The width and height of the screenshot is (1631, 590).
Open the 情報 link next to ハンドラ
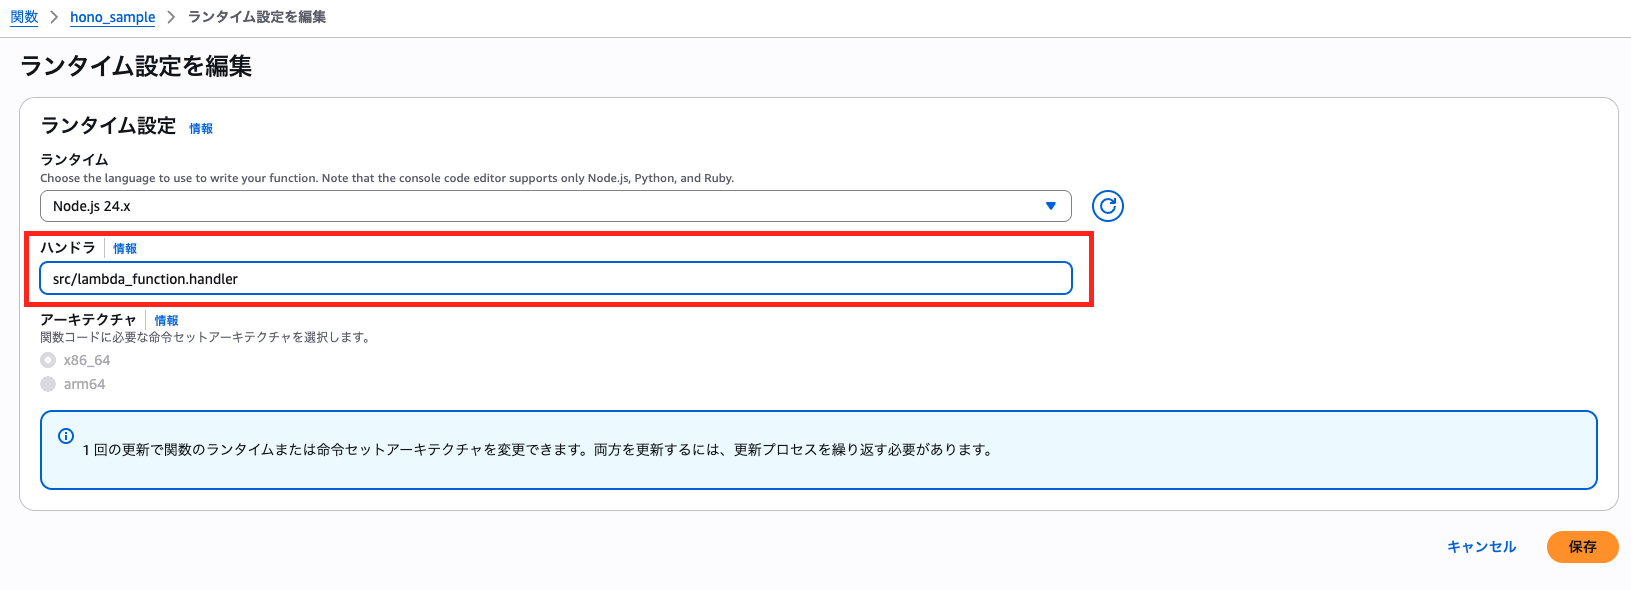pyautogui.click(x=125, y=248)
